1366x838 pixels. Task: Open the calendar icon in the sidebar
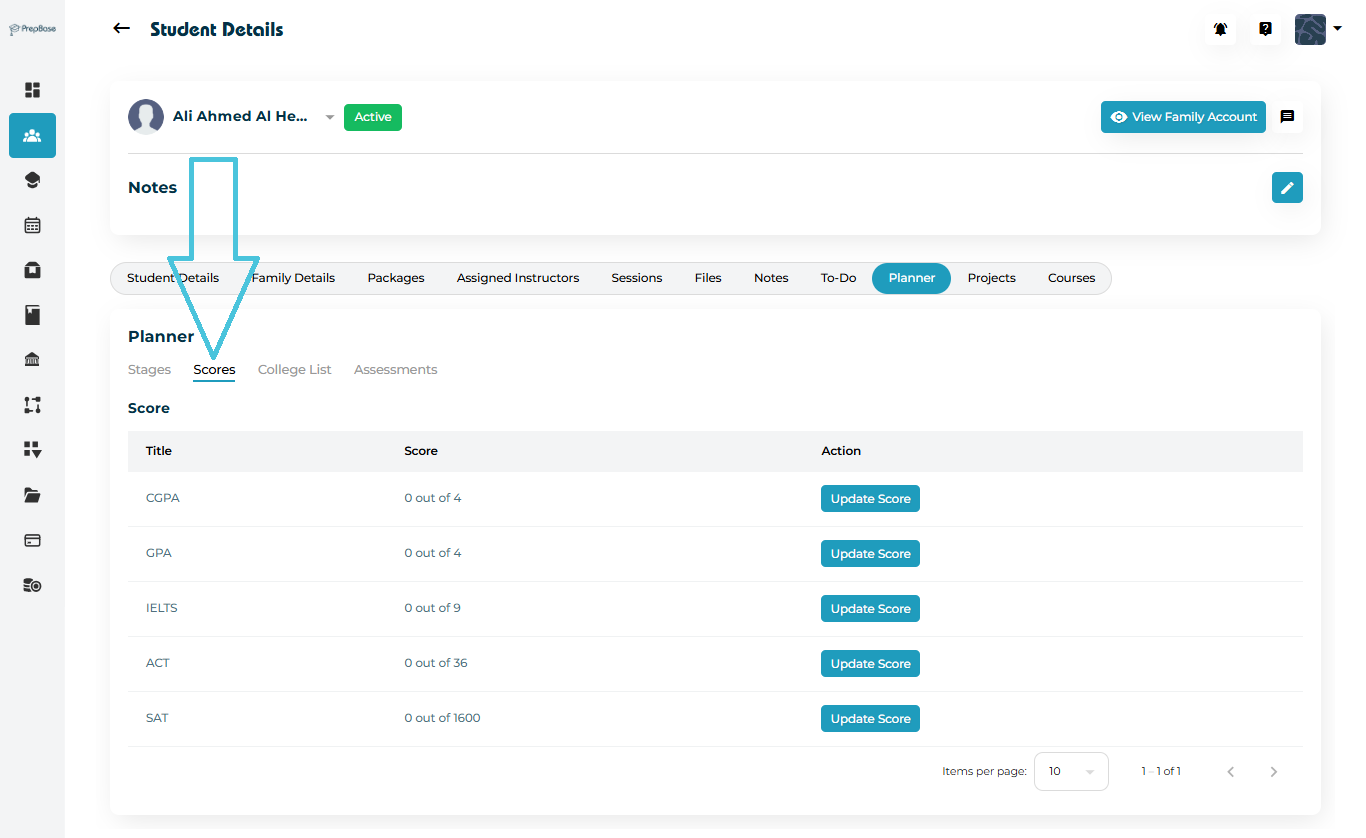click(x=32, y=225)
